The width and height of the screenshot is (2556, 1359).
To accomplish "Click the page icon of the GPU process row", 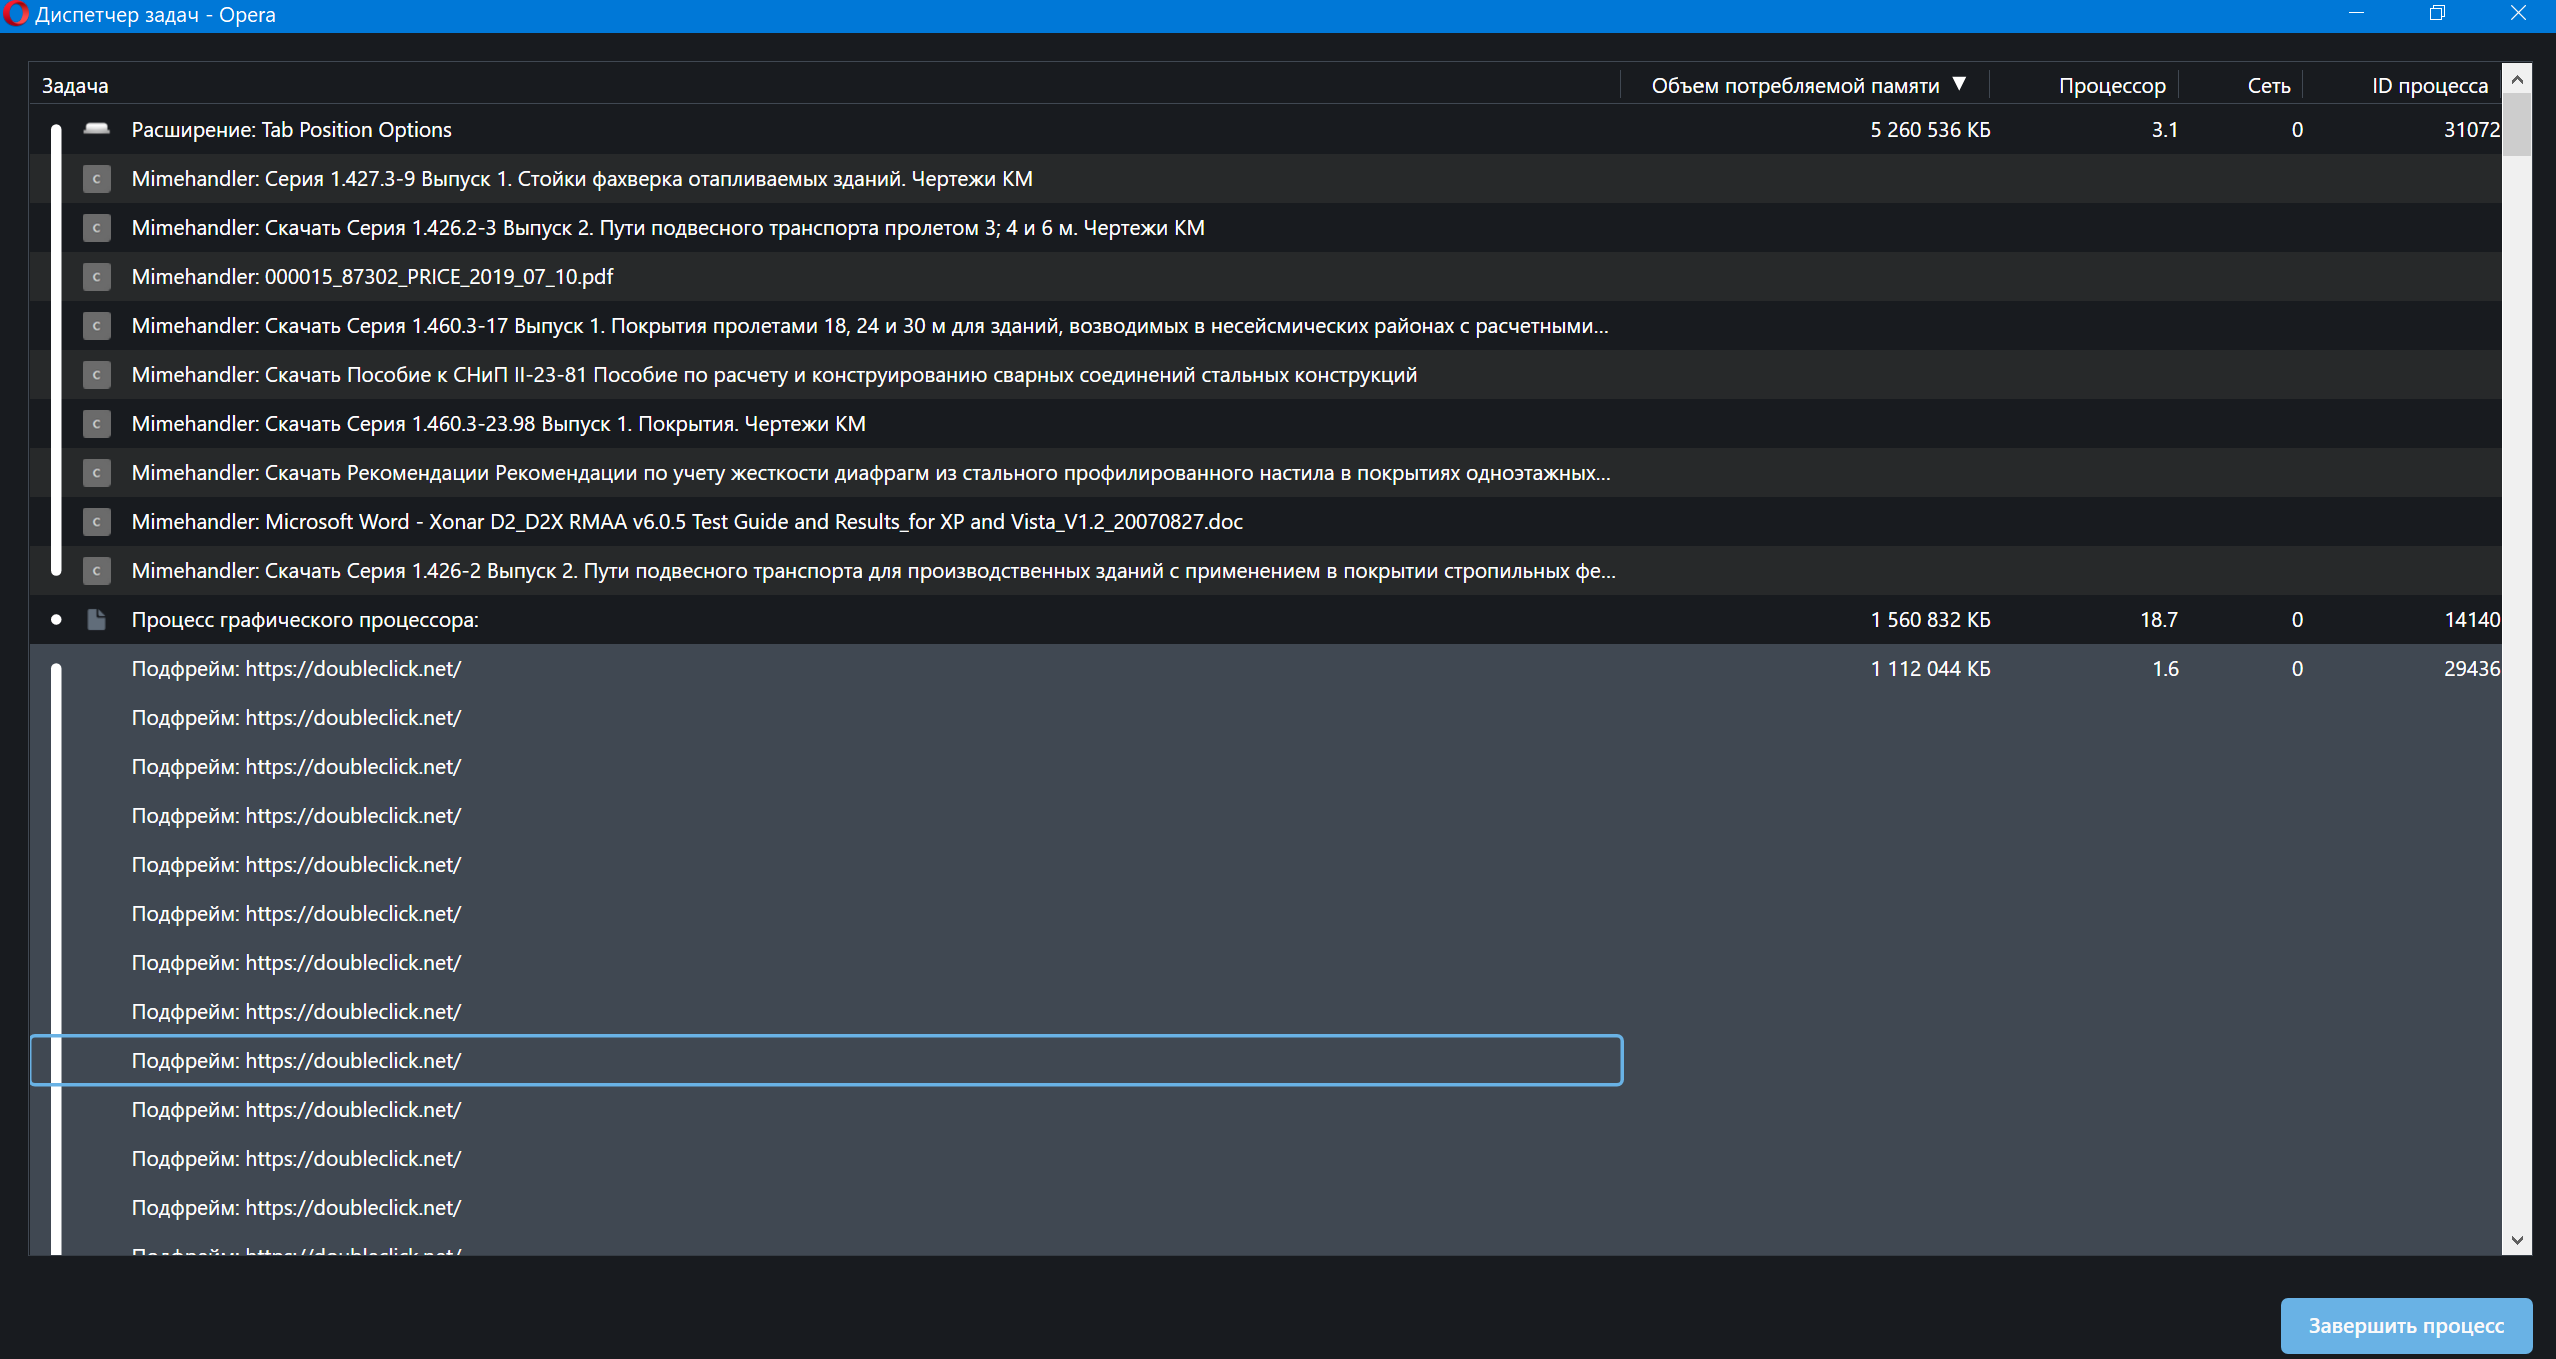I will (97, 620).
